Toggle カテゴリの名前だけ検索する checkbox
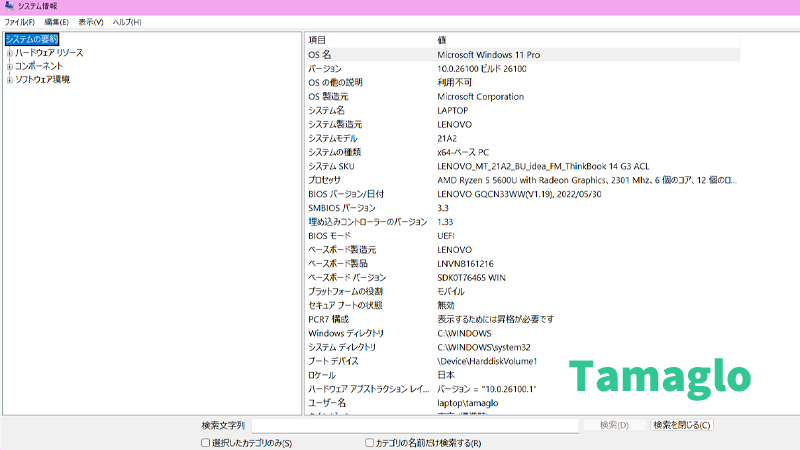 (370, 442)
